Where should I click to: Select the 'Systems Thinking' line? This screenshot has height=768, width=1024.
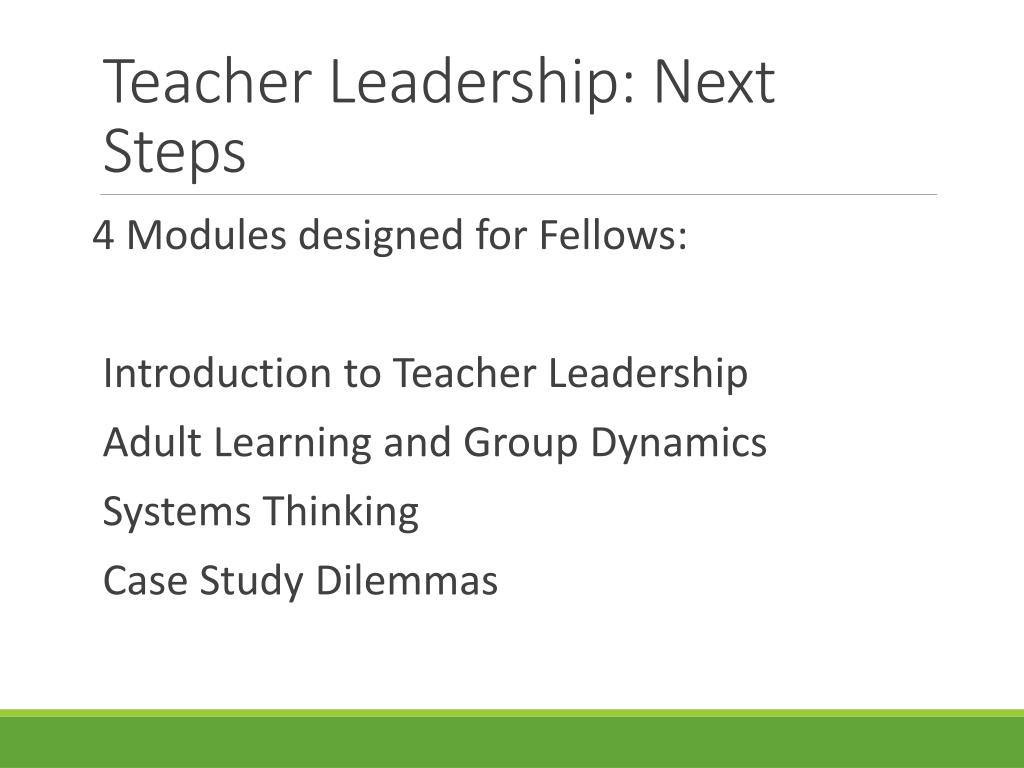pos(261,513)
